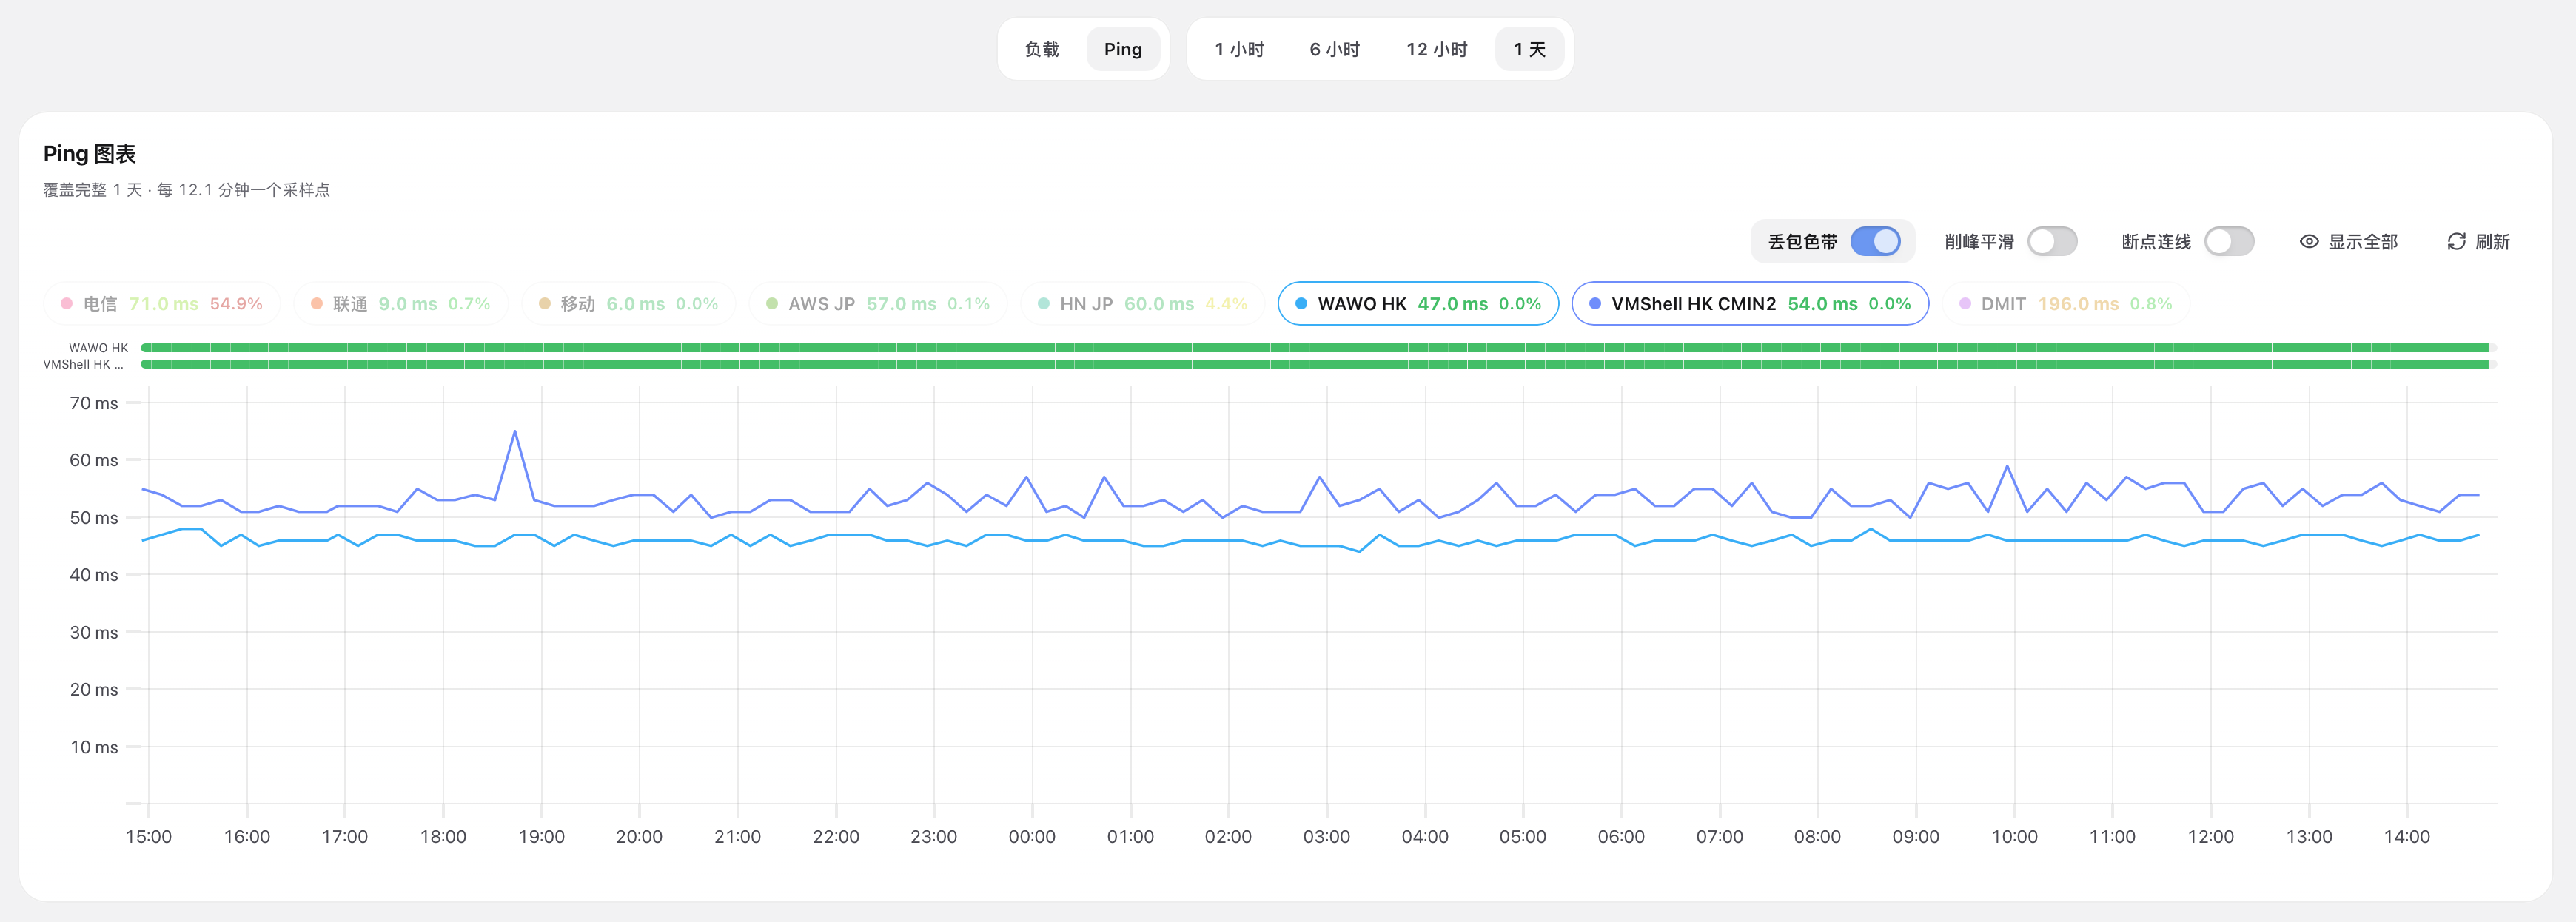Click the Ping 图表 heading
Viewport: 2576px width, 922px height.
[x=90, y=154]
